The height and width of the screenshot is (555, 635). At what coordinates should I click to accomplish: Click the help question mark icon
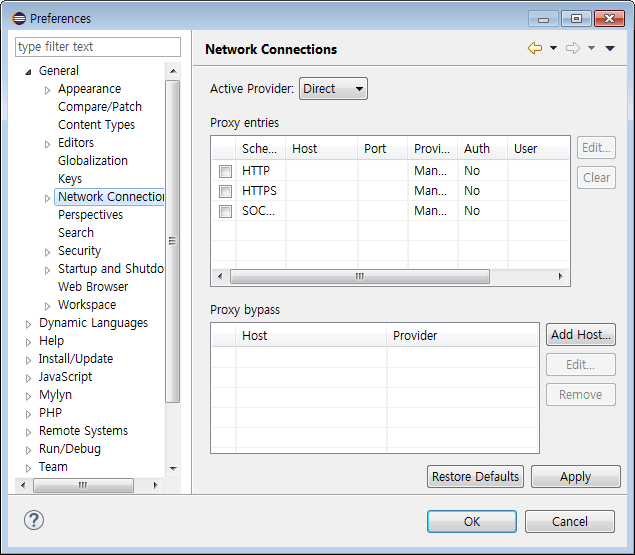34,520
